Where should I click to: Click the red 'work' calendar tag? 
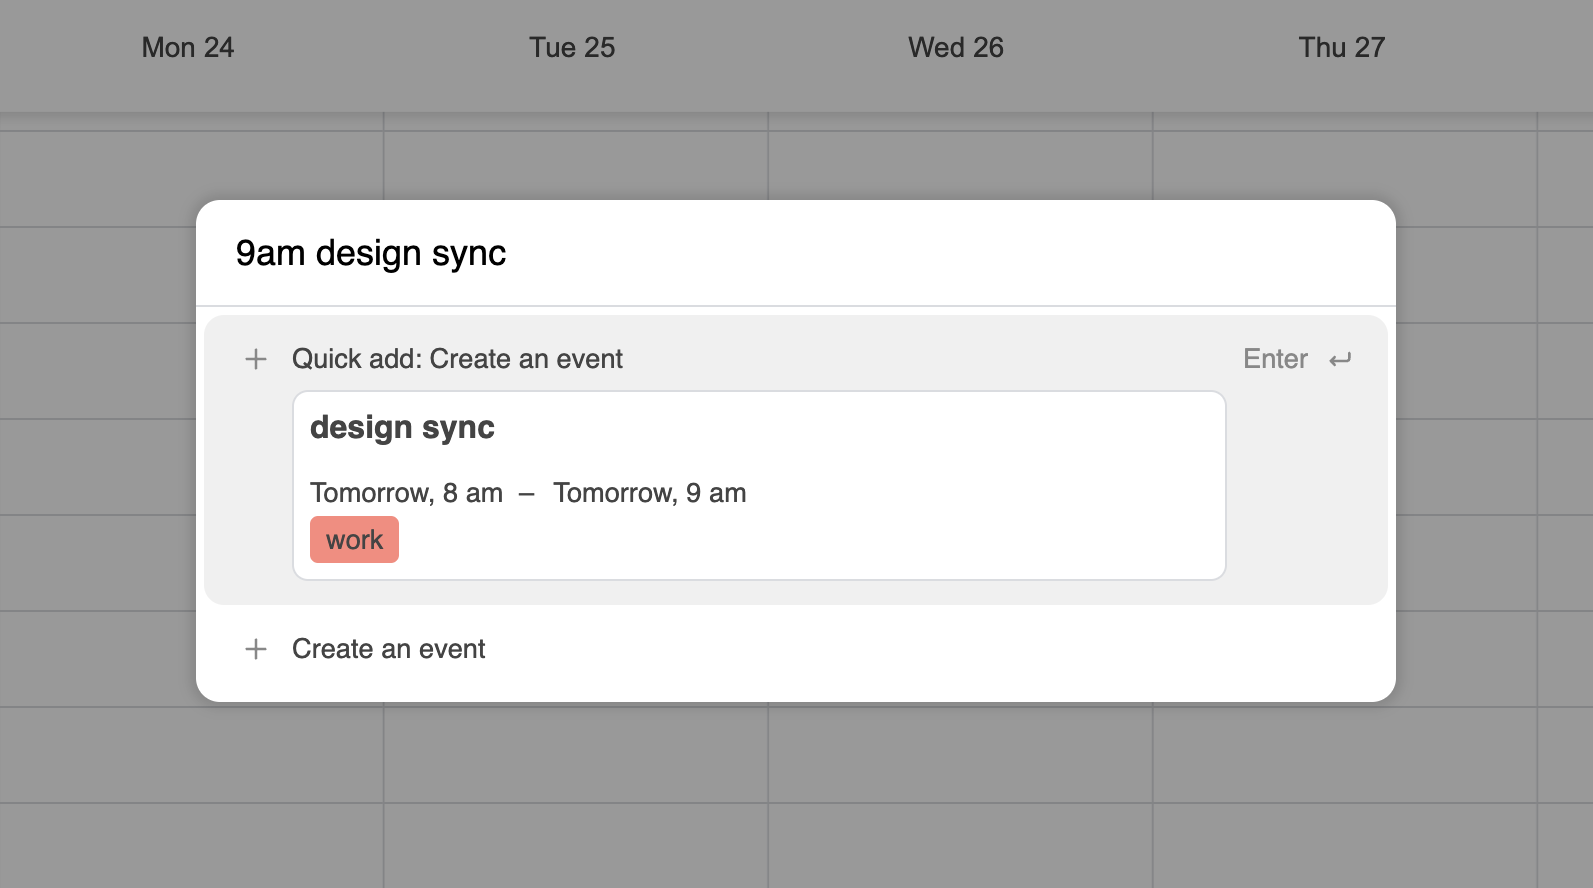pyautogui.click(x=354, y=540)
